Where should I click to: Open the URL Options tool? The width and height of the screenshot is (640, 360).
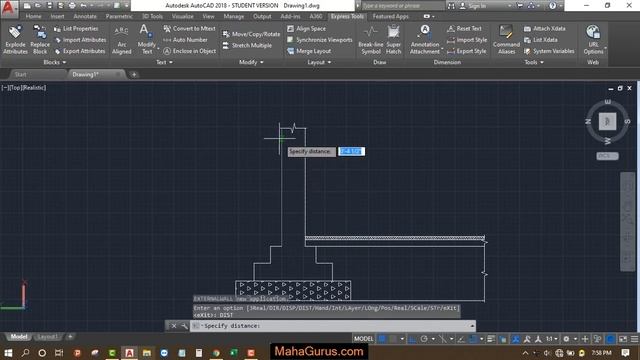[593, 40]
